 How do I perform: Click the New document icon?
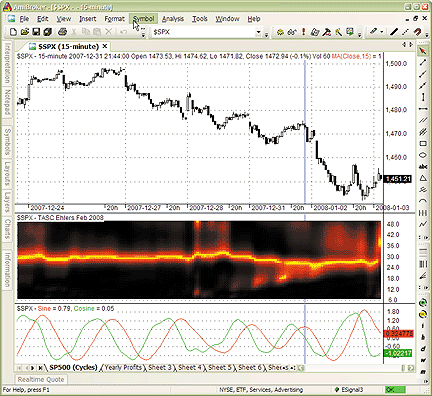[13, 32]
